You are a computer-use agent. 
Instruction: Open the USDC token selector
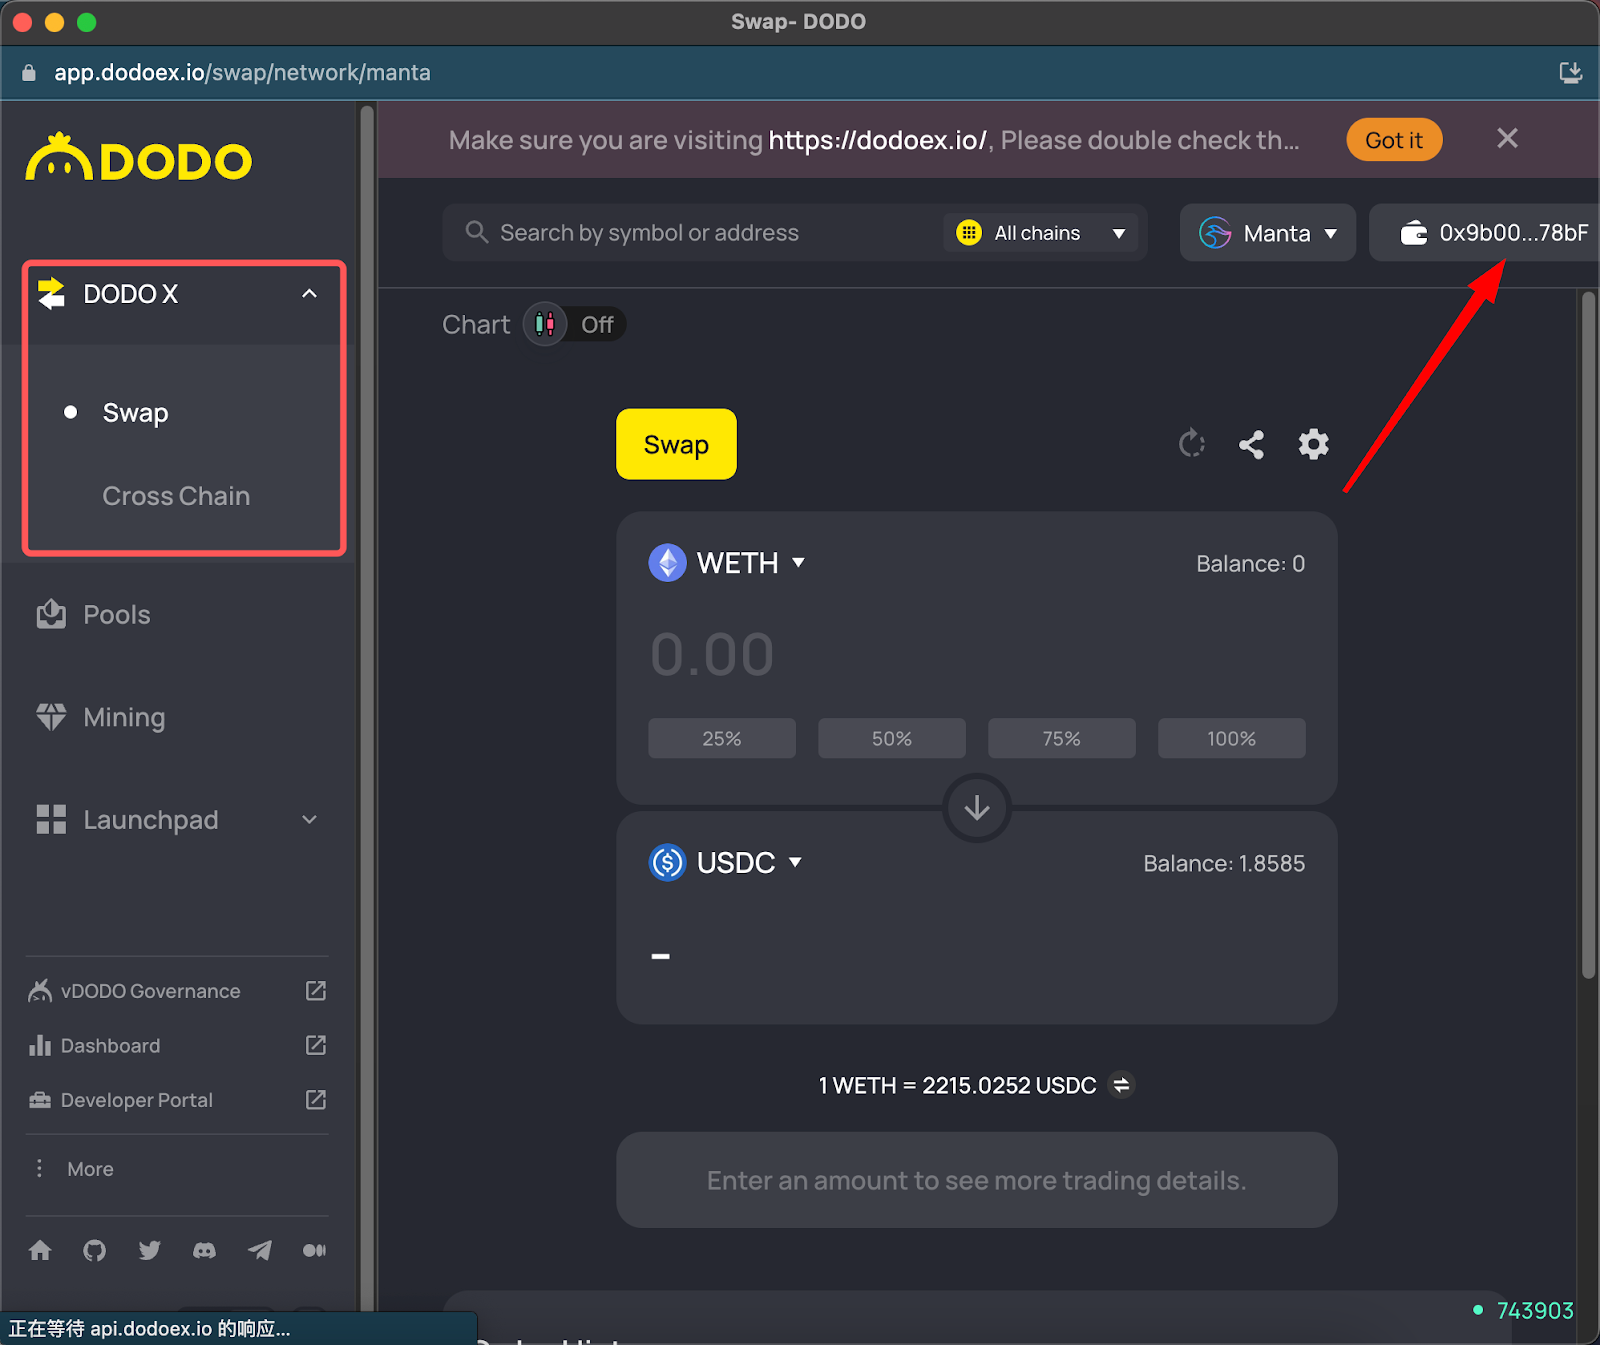point(726,862)
